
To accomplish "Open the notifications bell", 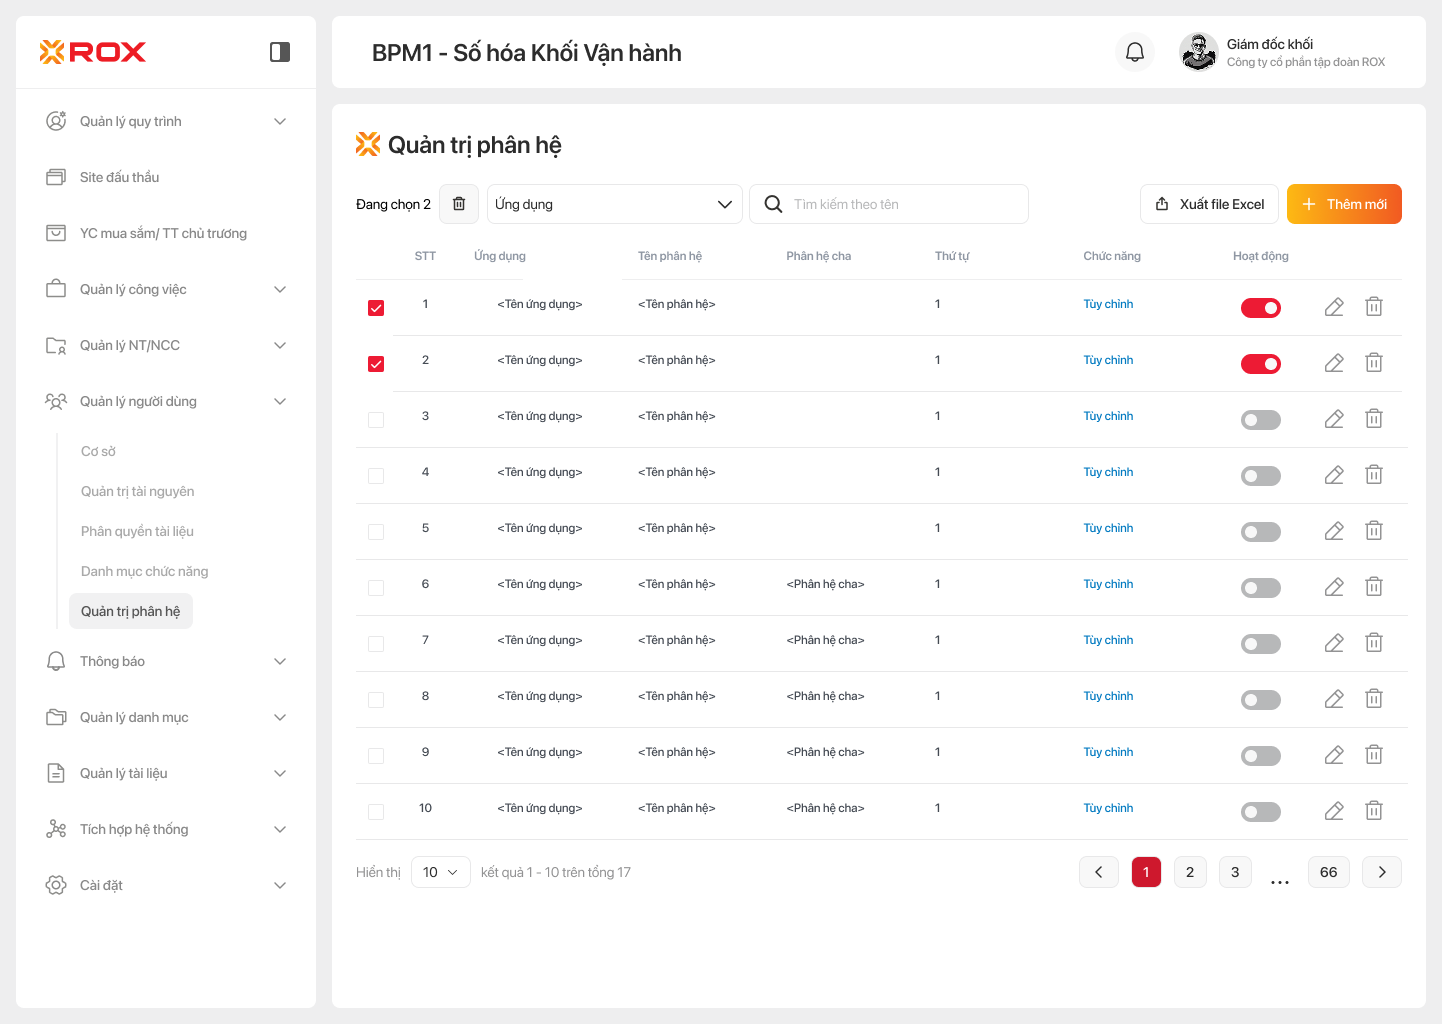I will pos(1135,52).
